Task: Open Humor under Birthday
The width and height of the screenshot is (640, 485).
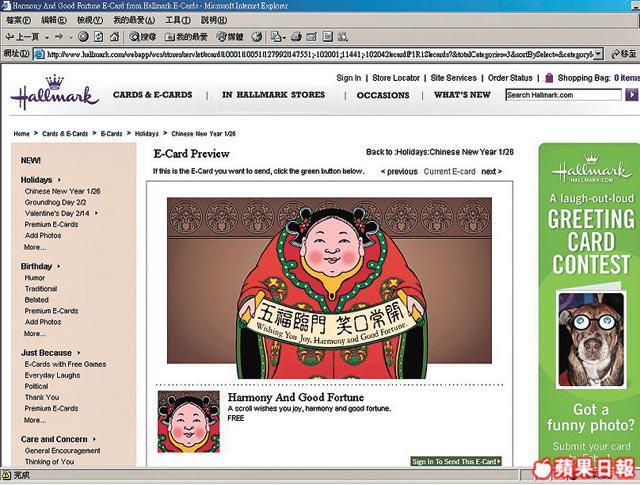Action: [35, 278]
